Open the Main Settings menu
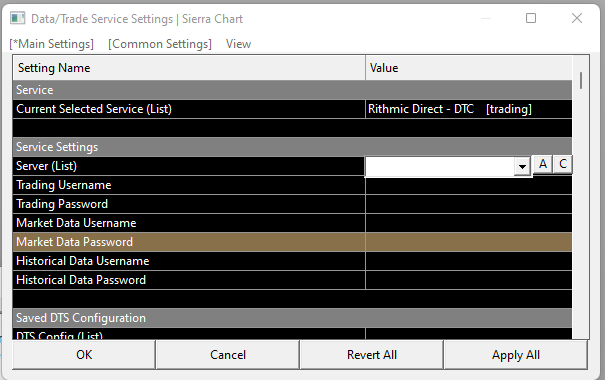The width and height of the screenshot is (605, 380). (51, 44)
